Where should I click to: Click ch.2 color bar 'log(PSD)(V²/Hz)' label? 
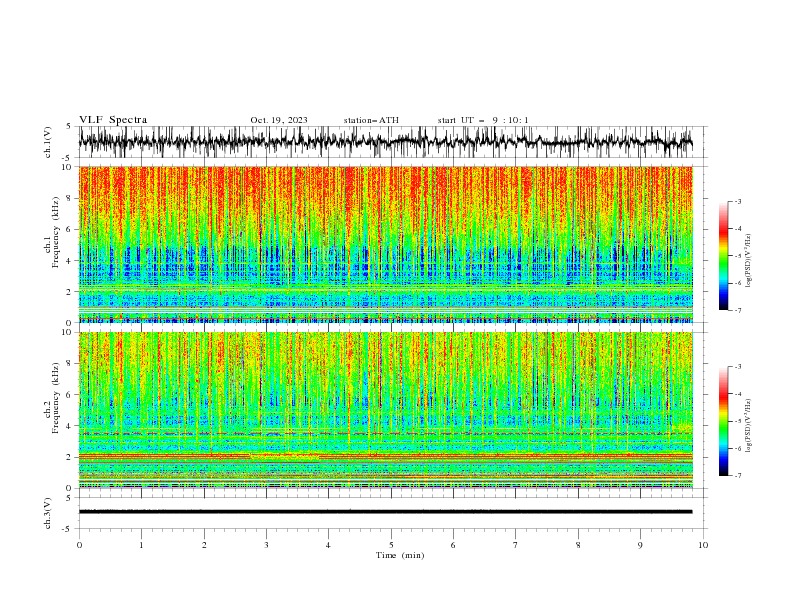(749, 425)
